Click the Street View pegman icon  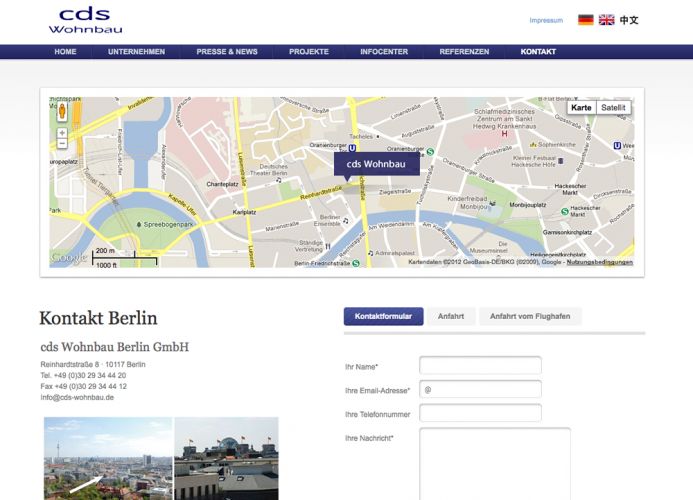[x=62, y=111]
